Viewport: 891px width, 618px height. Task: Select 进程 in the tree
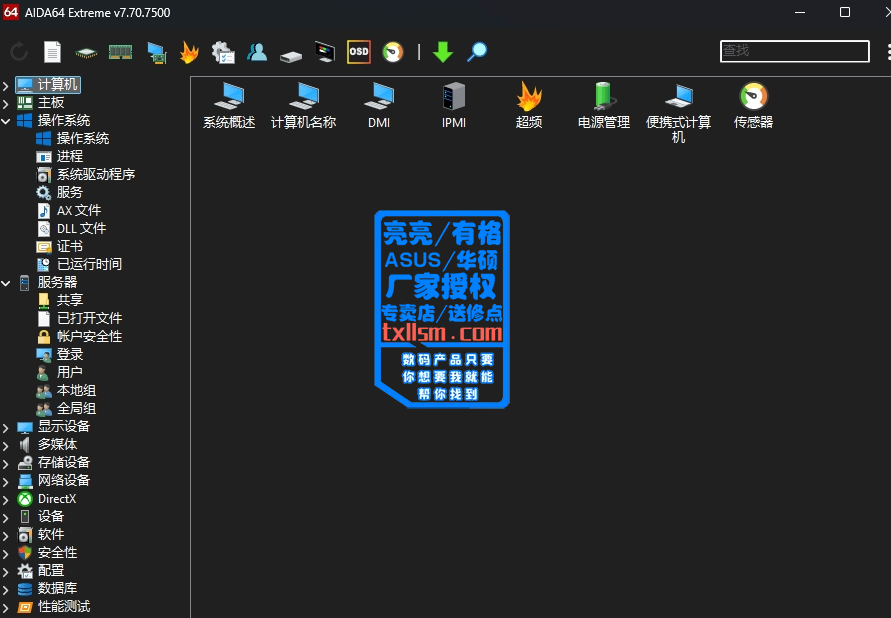click(60, 156)
